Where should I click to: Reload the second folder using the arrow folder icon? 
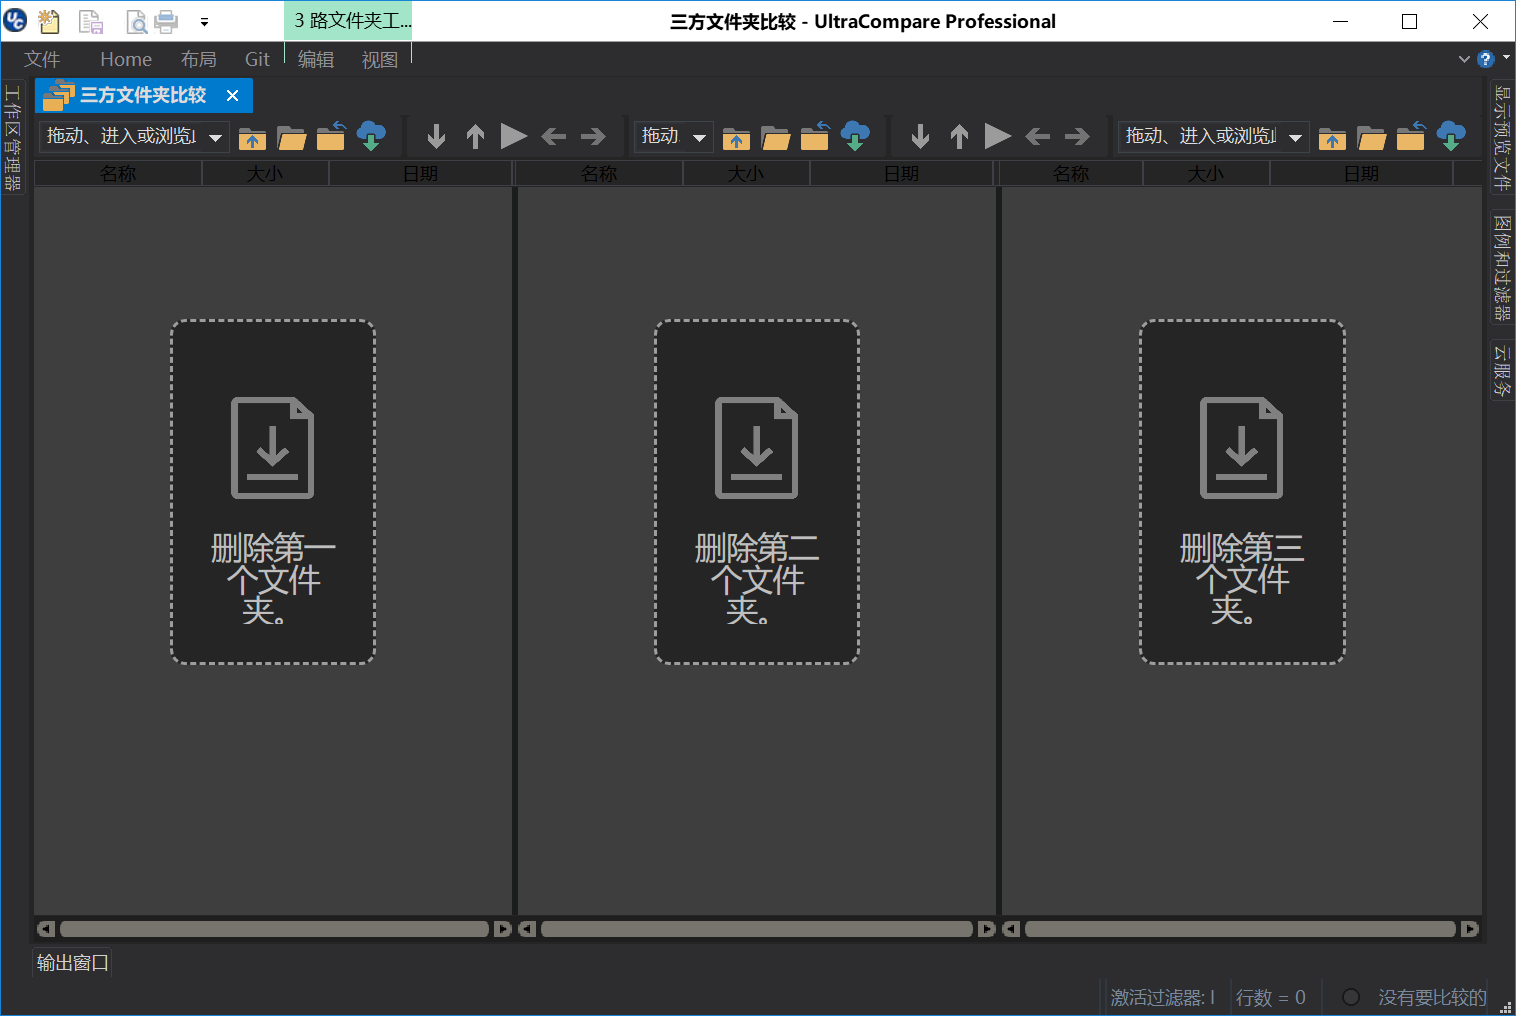pyautogui.click(x=815, y=135)
